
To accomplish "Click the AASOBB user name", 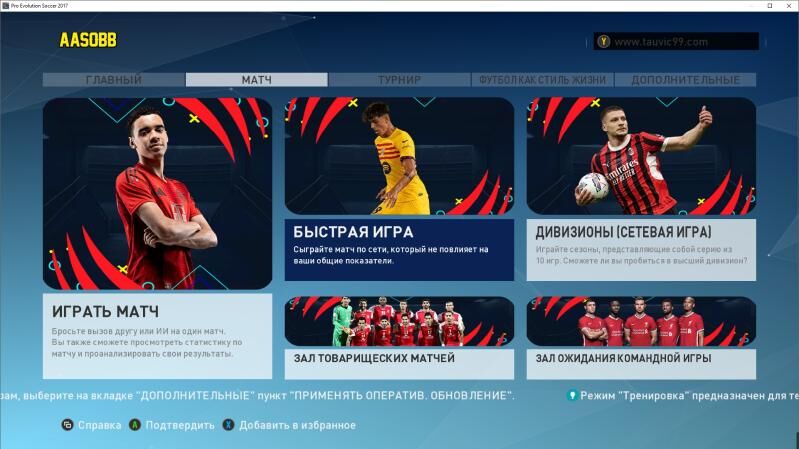I will pyautogui.click(x=88, y=40).
